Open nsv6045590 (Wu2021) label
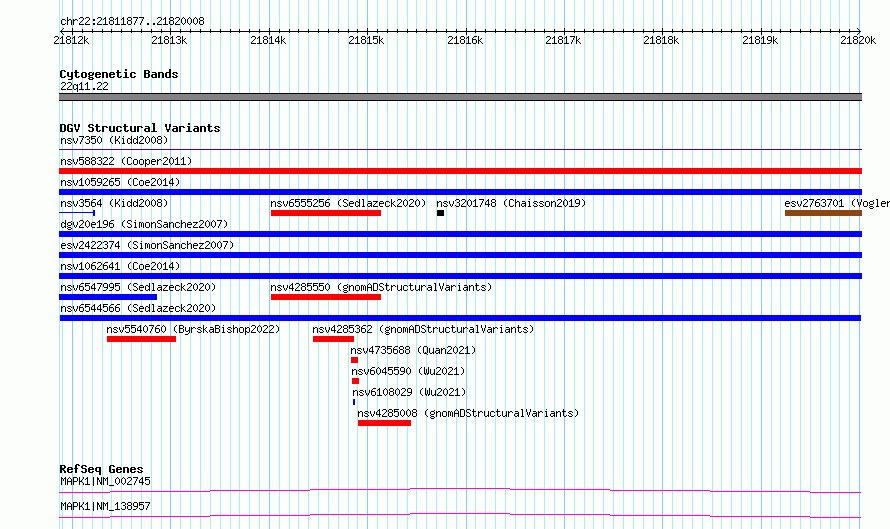The image size is (890, 529). click(408, 371)
